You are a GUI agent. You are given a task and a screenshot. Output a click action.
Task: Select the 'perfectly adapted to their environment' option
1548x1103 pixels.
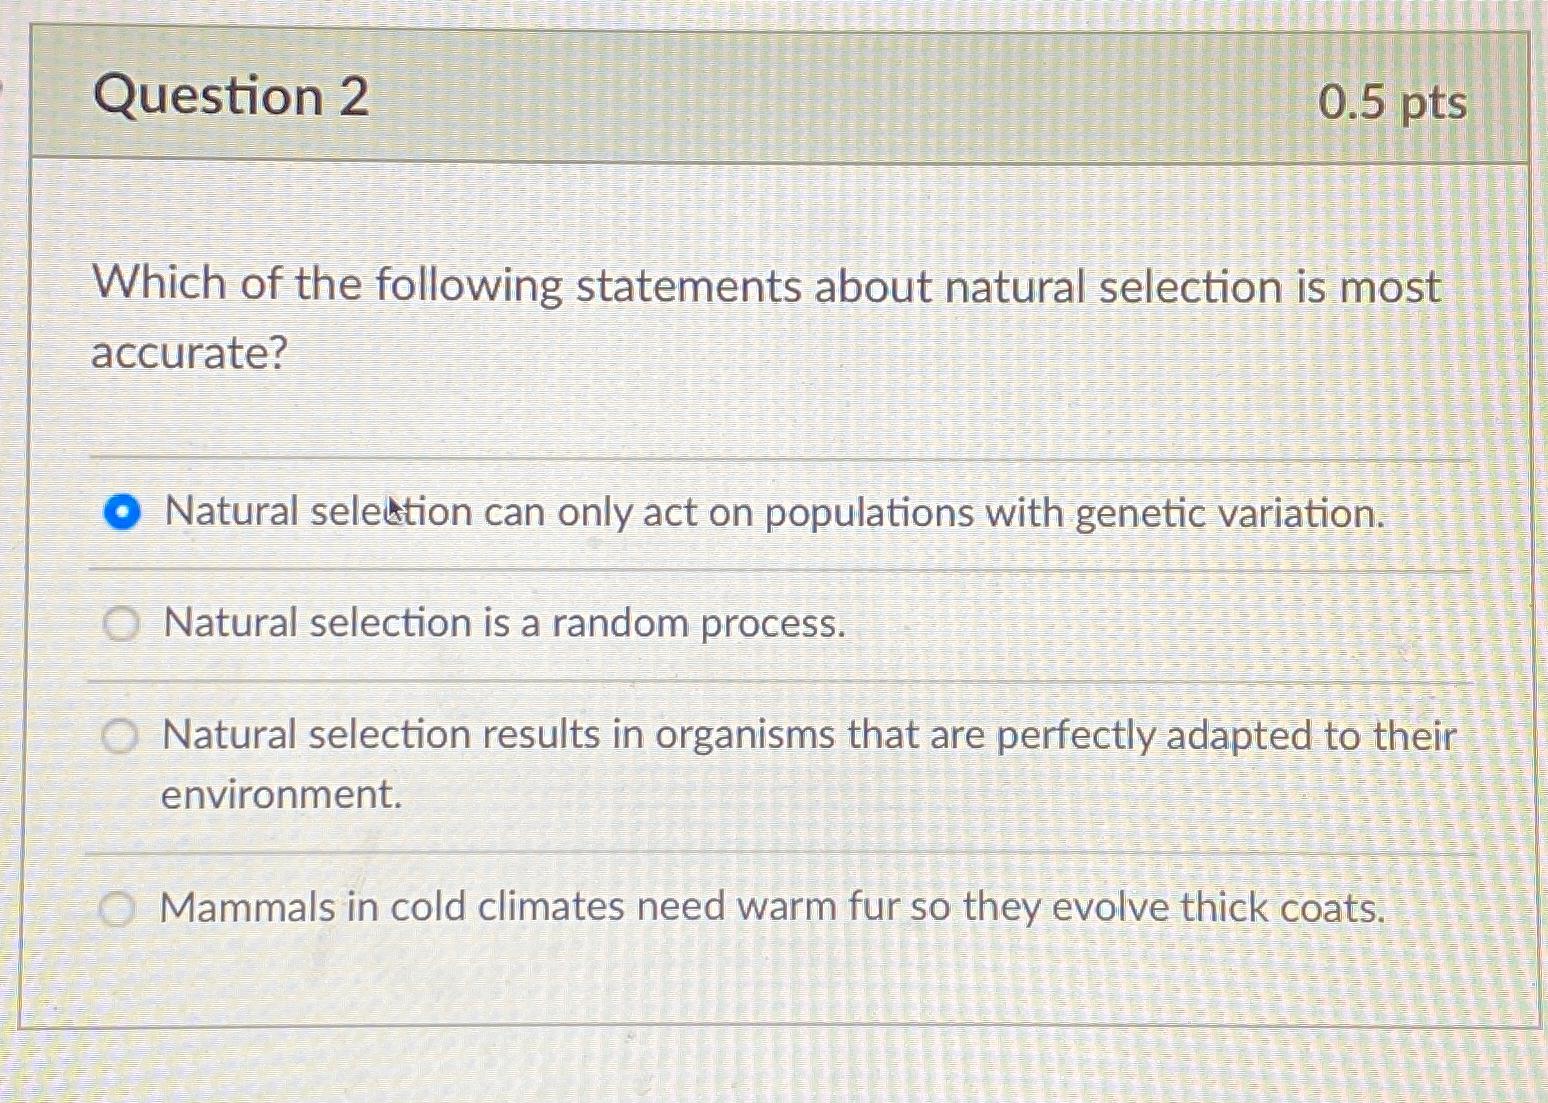[x=122, y=735]
